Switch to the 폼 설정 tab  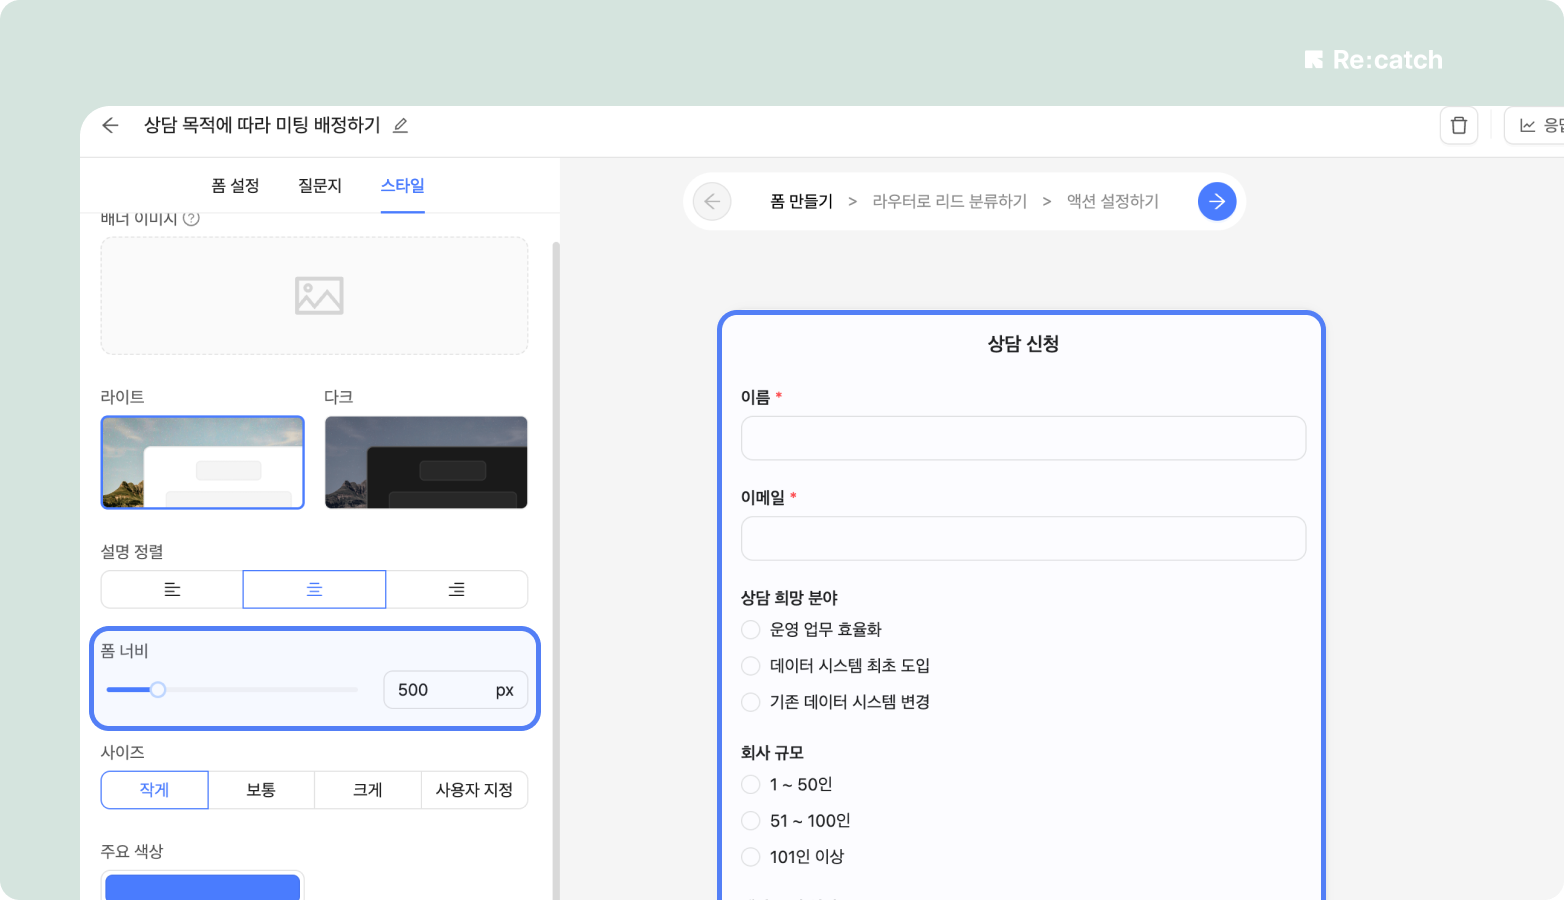[x=235, y=186]
